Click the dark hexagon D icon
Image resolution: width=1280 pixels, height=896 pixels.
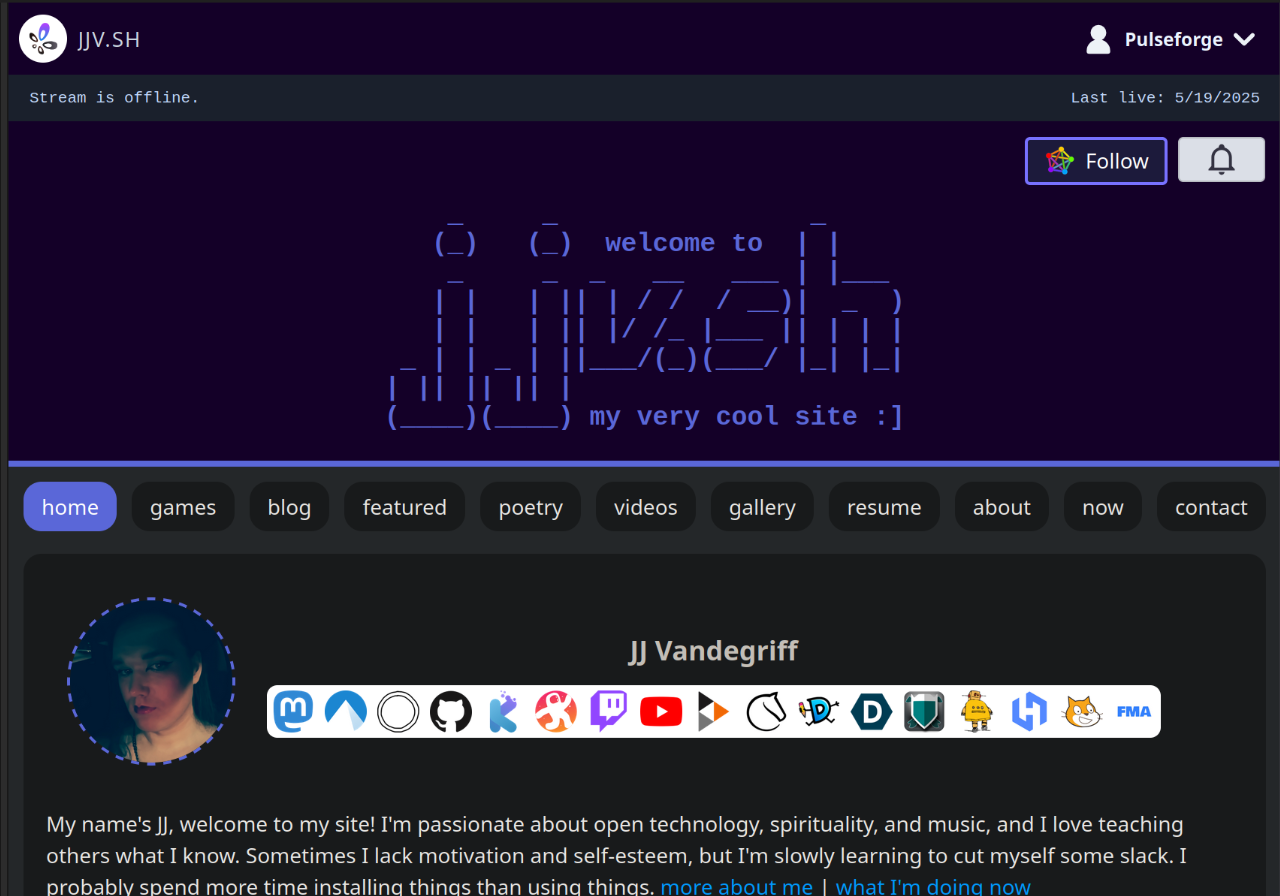coord(871,712)
